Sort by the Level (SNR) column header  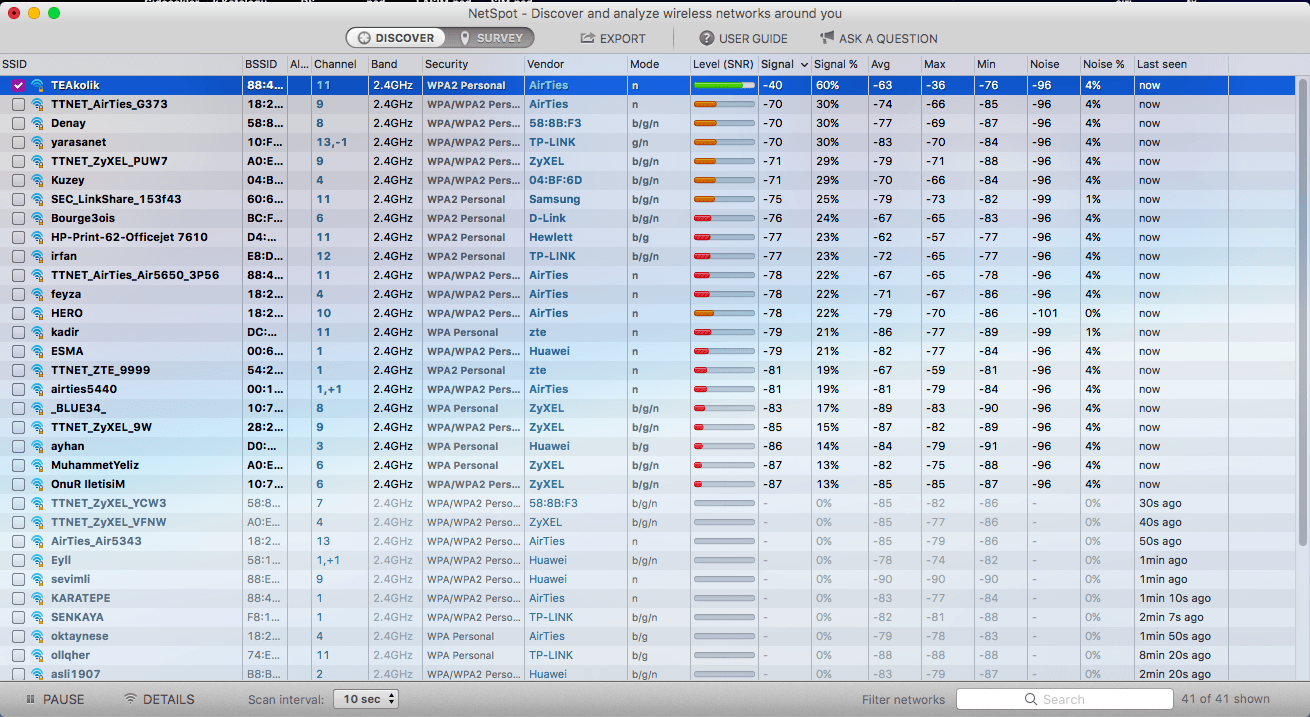(x=724, y=64)
